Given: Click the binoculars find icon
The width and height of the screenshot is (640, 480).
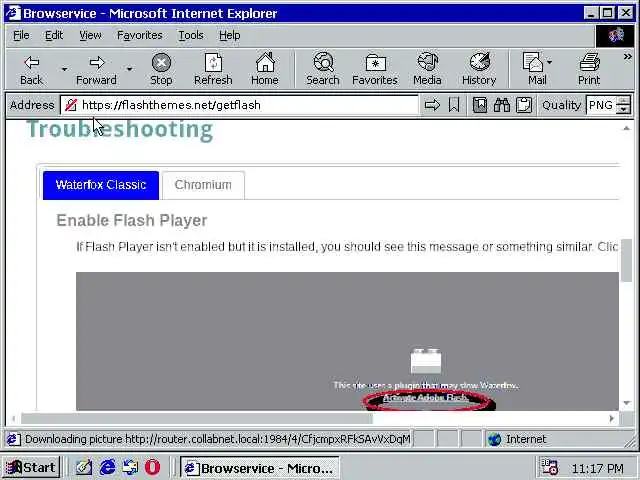Looking at the screenshot, I should click(502, 105).
